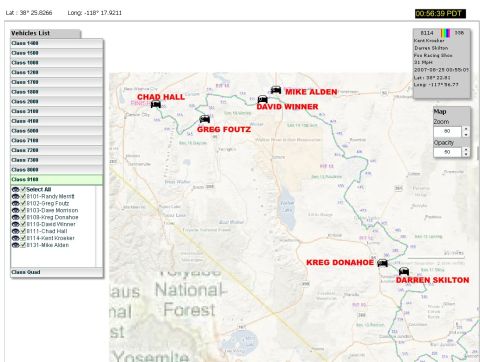This screenshot has height=362, width=480.
Task: Click the Opacity number input field
Action: (x=448, y=152)
